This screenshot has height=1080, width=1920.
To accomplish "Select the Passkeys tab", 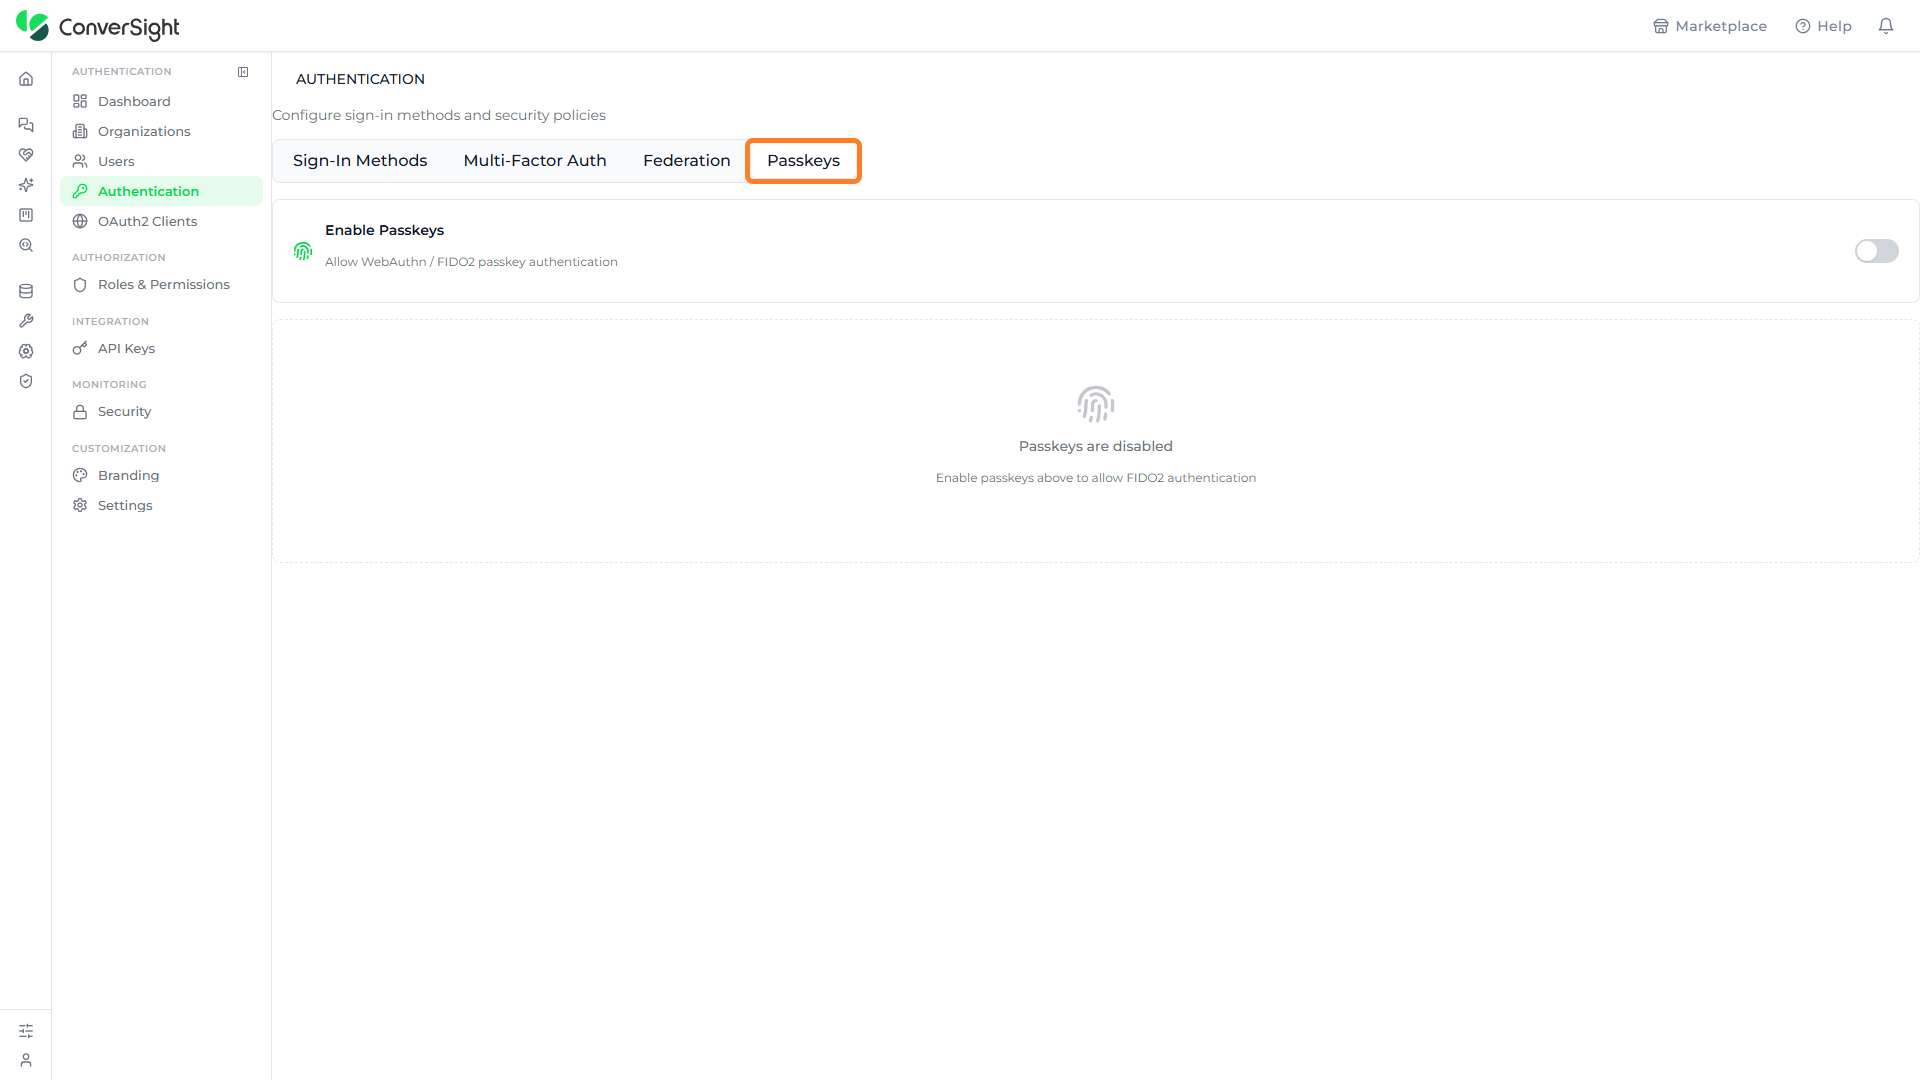I will point(803,161).
